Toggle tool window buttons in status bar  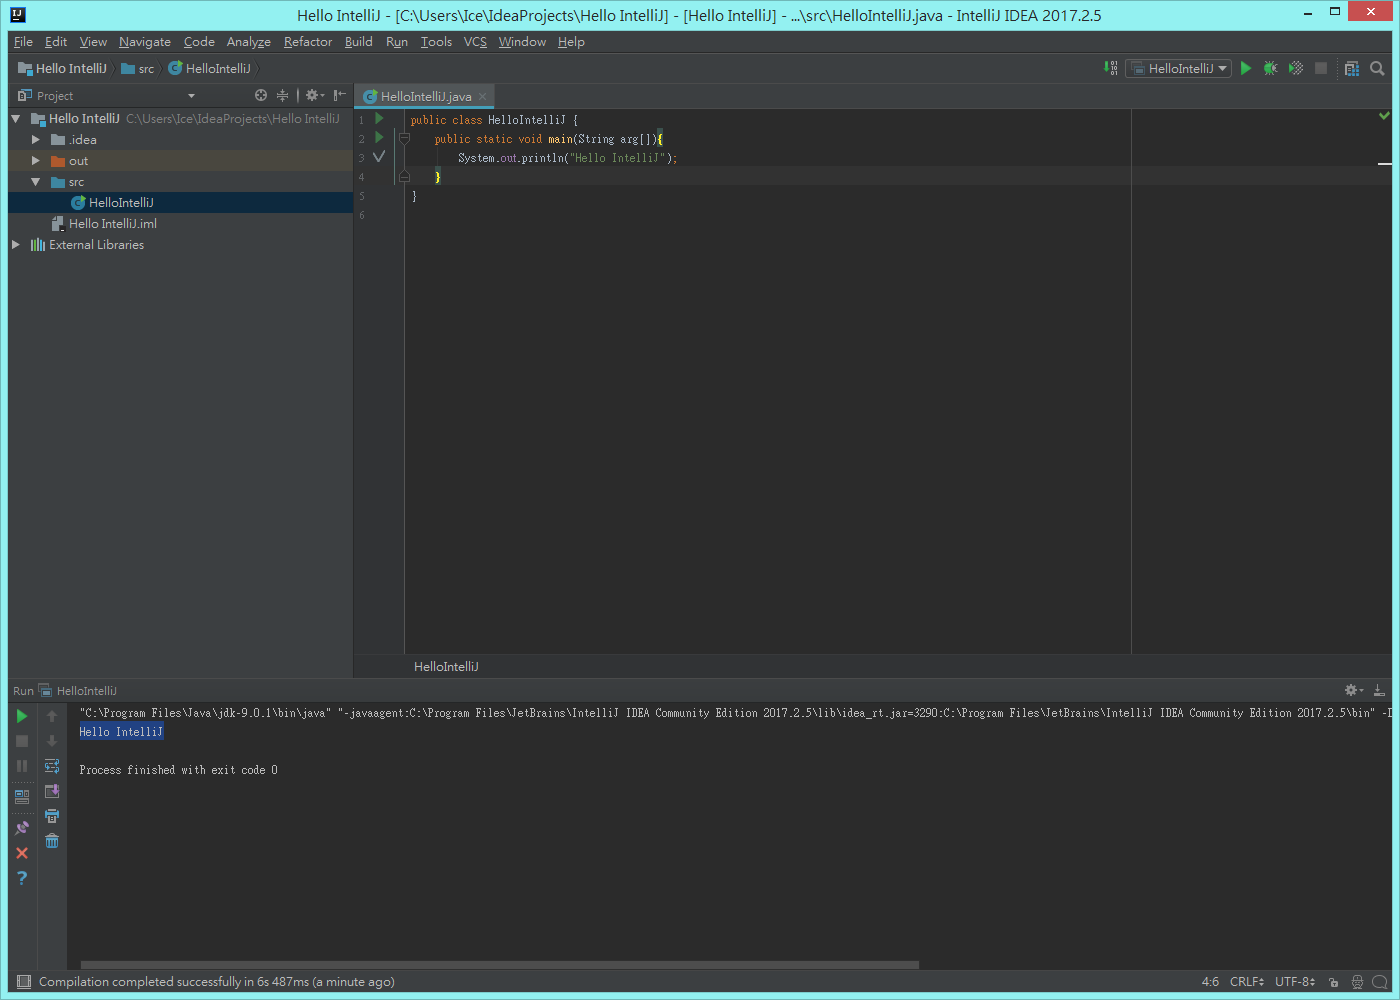[24, 982]
